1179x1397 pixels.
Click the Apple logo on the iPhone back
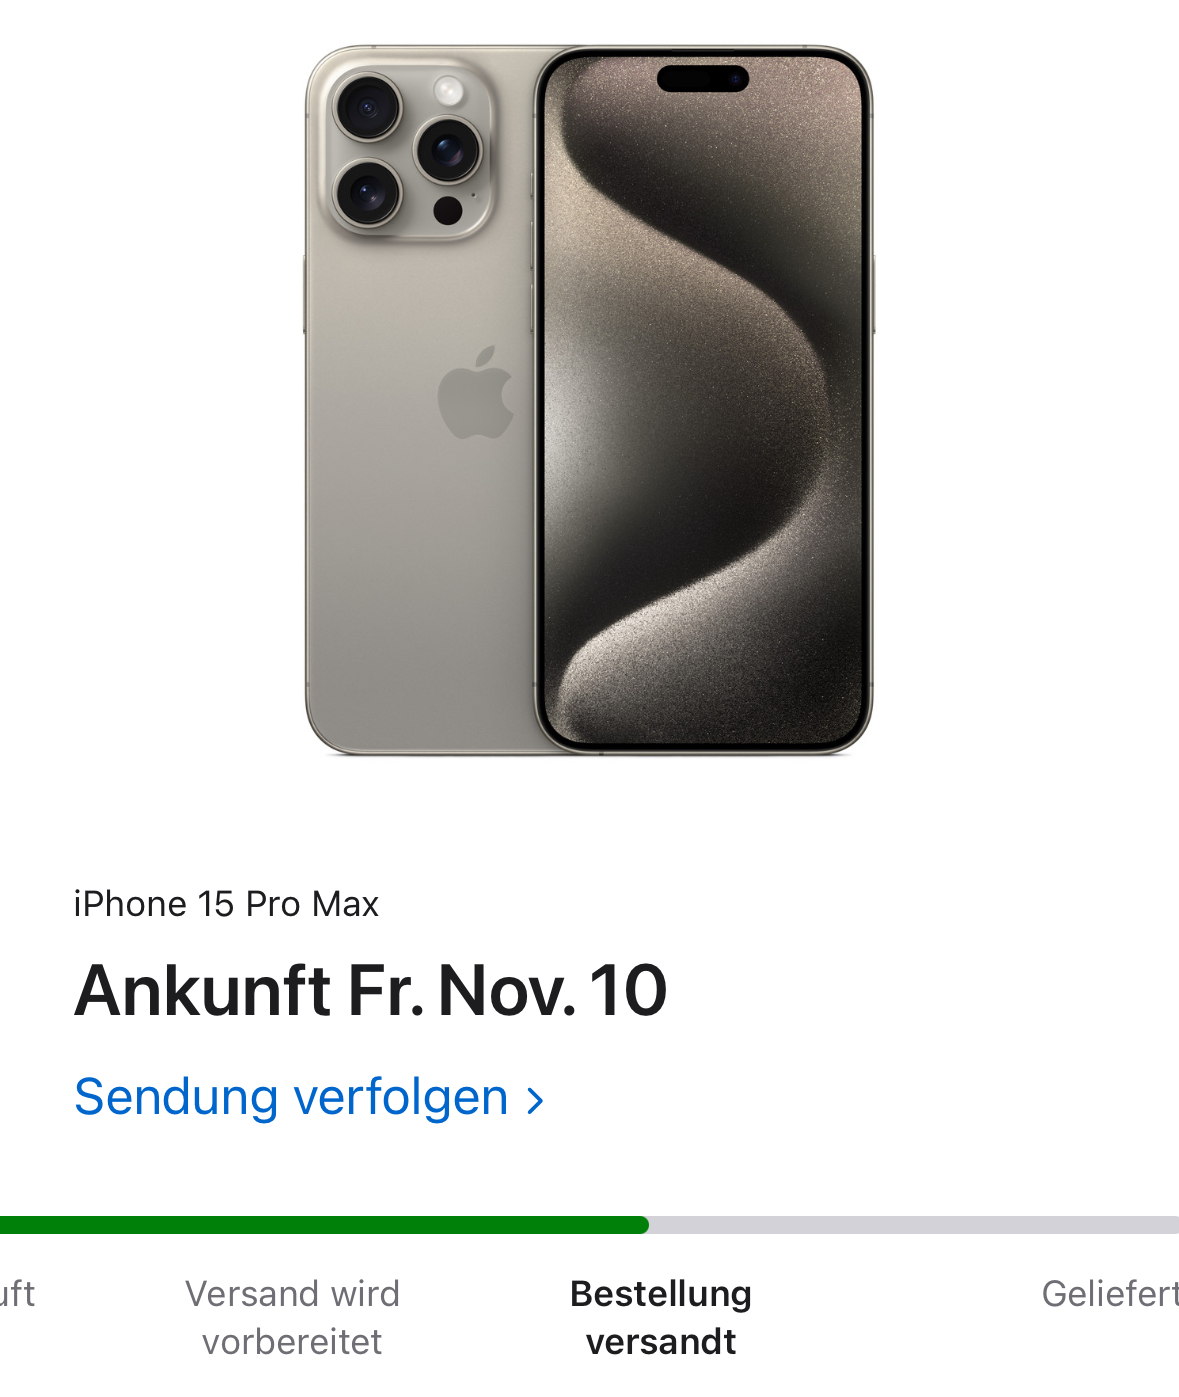pos(476,392)
